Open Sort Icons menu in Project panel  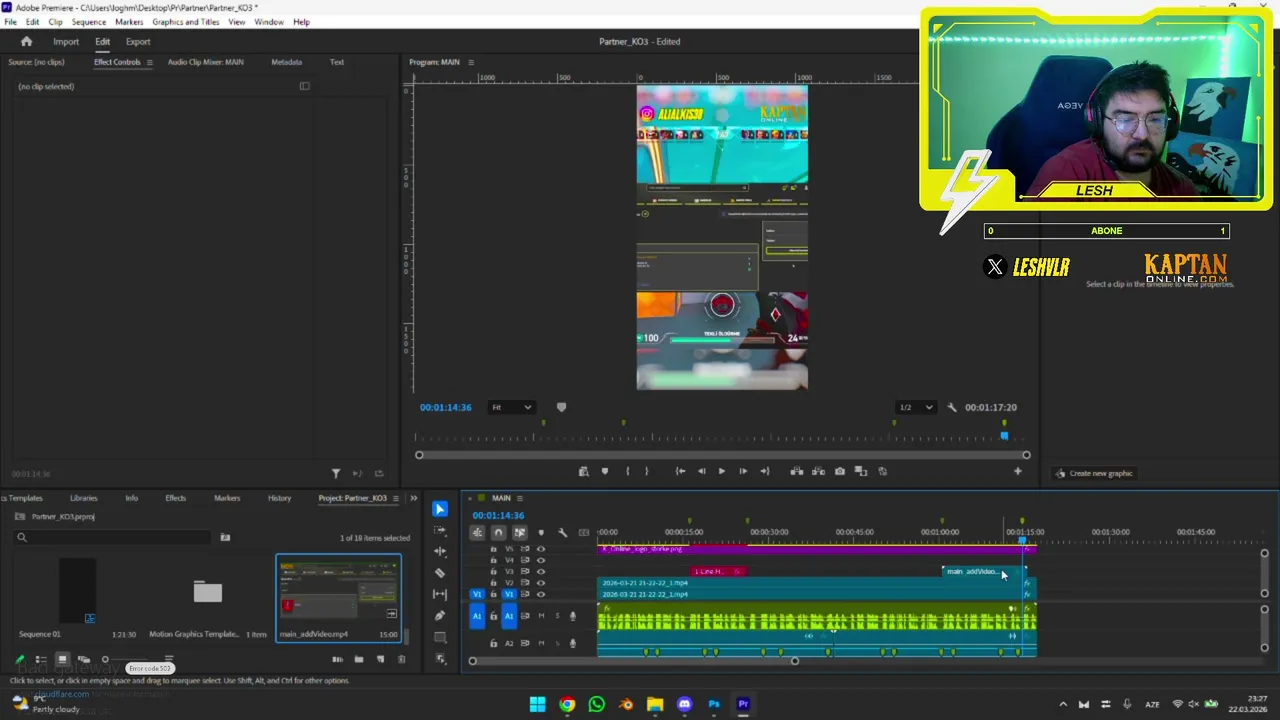(x=169, y=660)
